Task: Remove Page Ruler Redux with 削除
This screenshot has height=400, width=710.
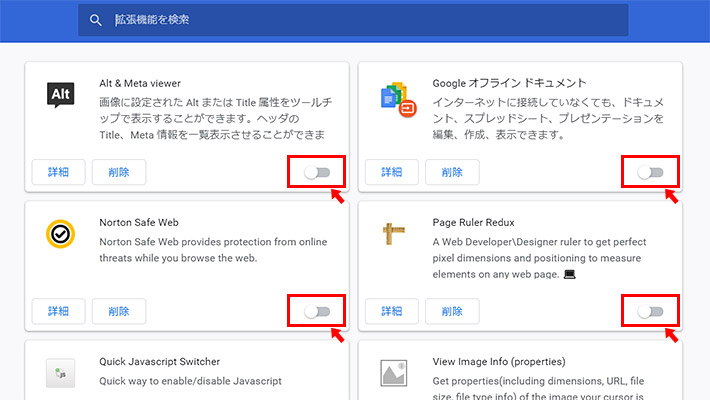Action: tap(452, 311)
